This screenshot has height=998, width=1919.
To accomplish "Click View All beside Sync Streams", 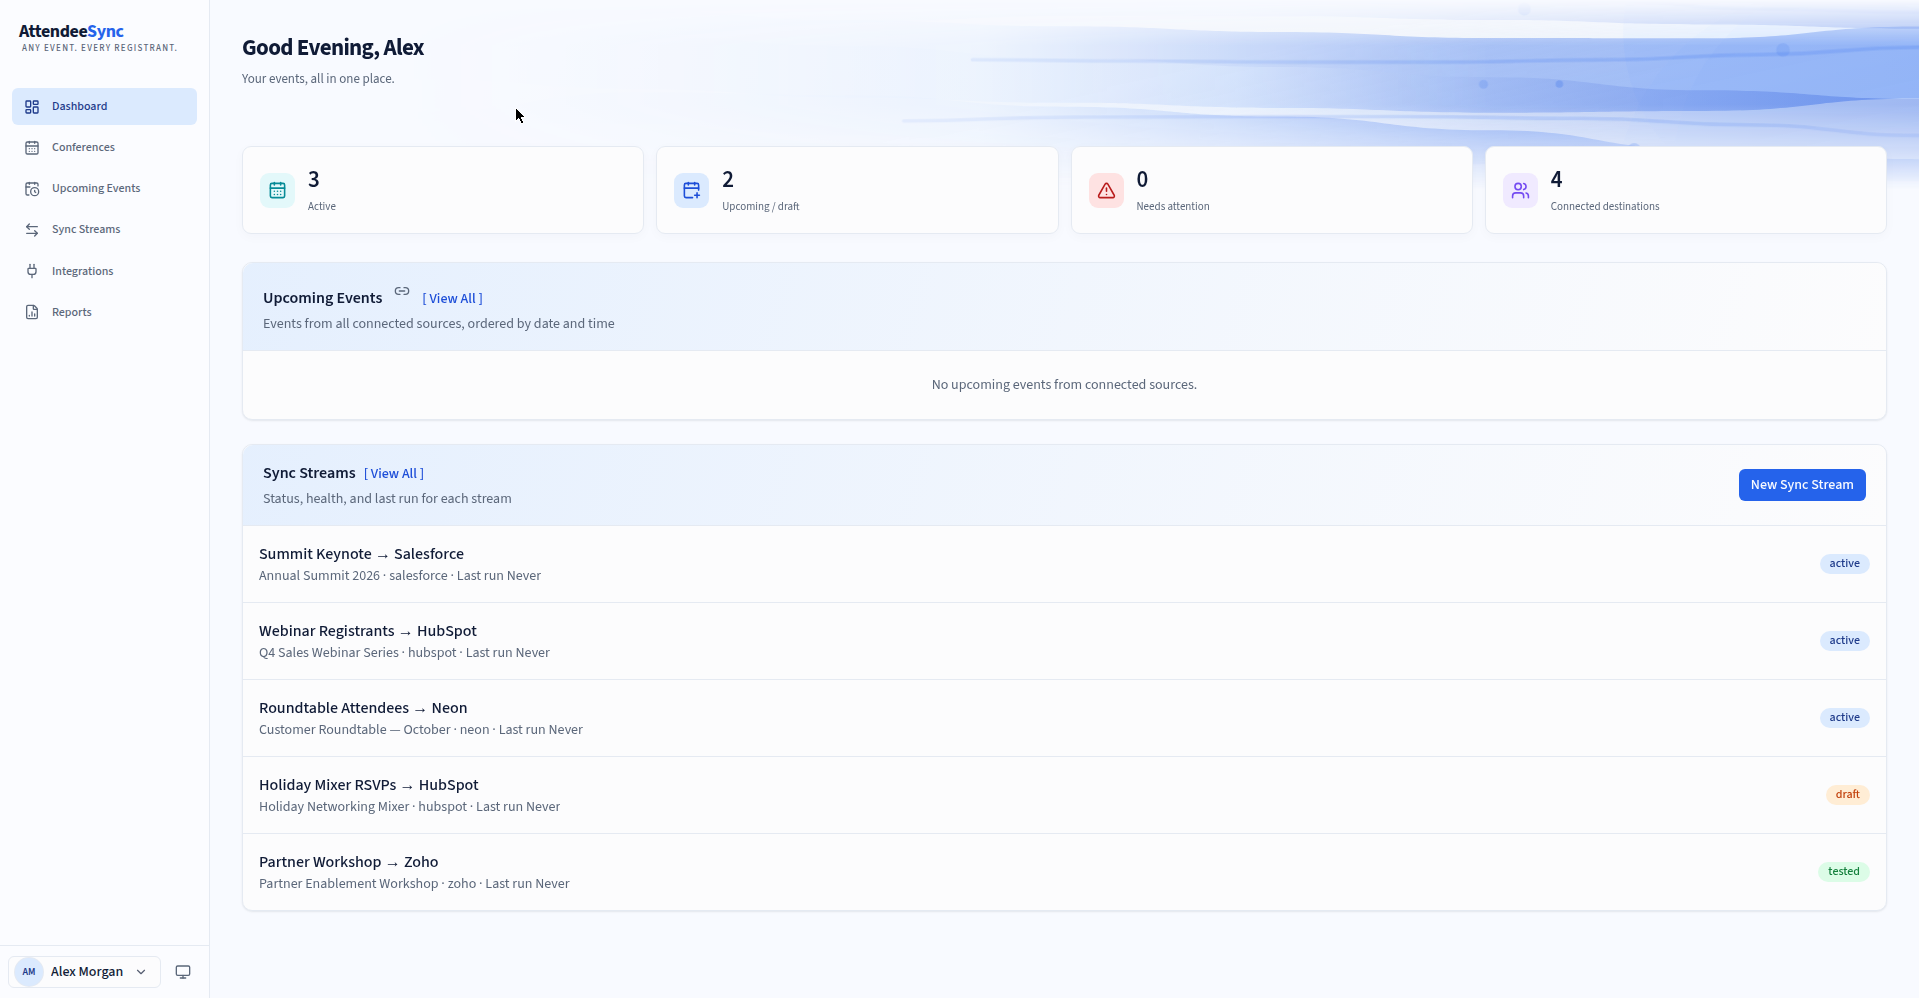I will 394,473.
